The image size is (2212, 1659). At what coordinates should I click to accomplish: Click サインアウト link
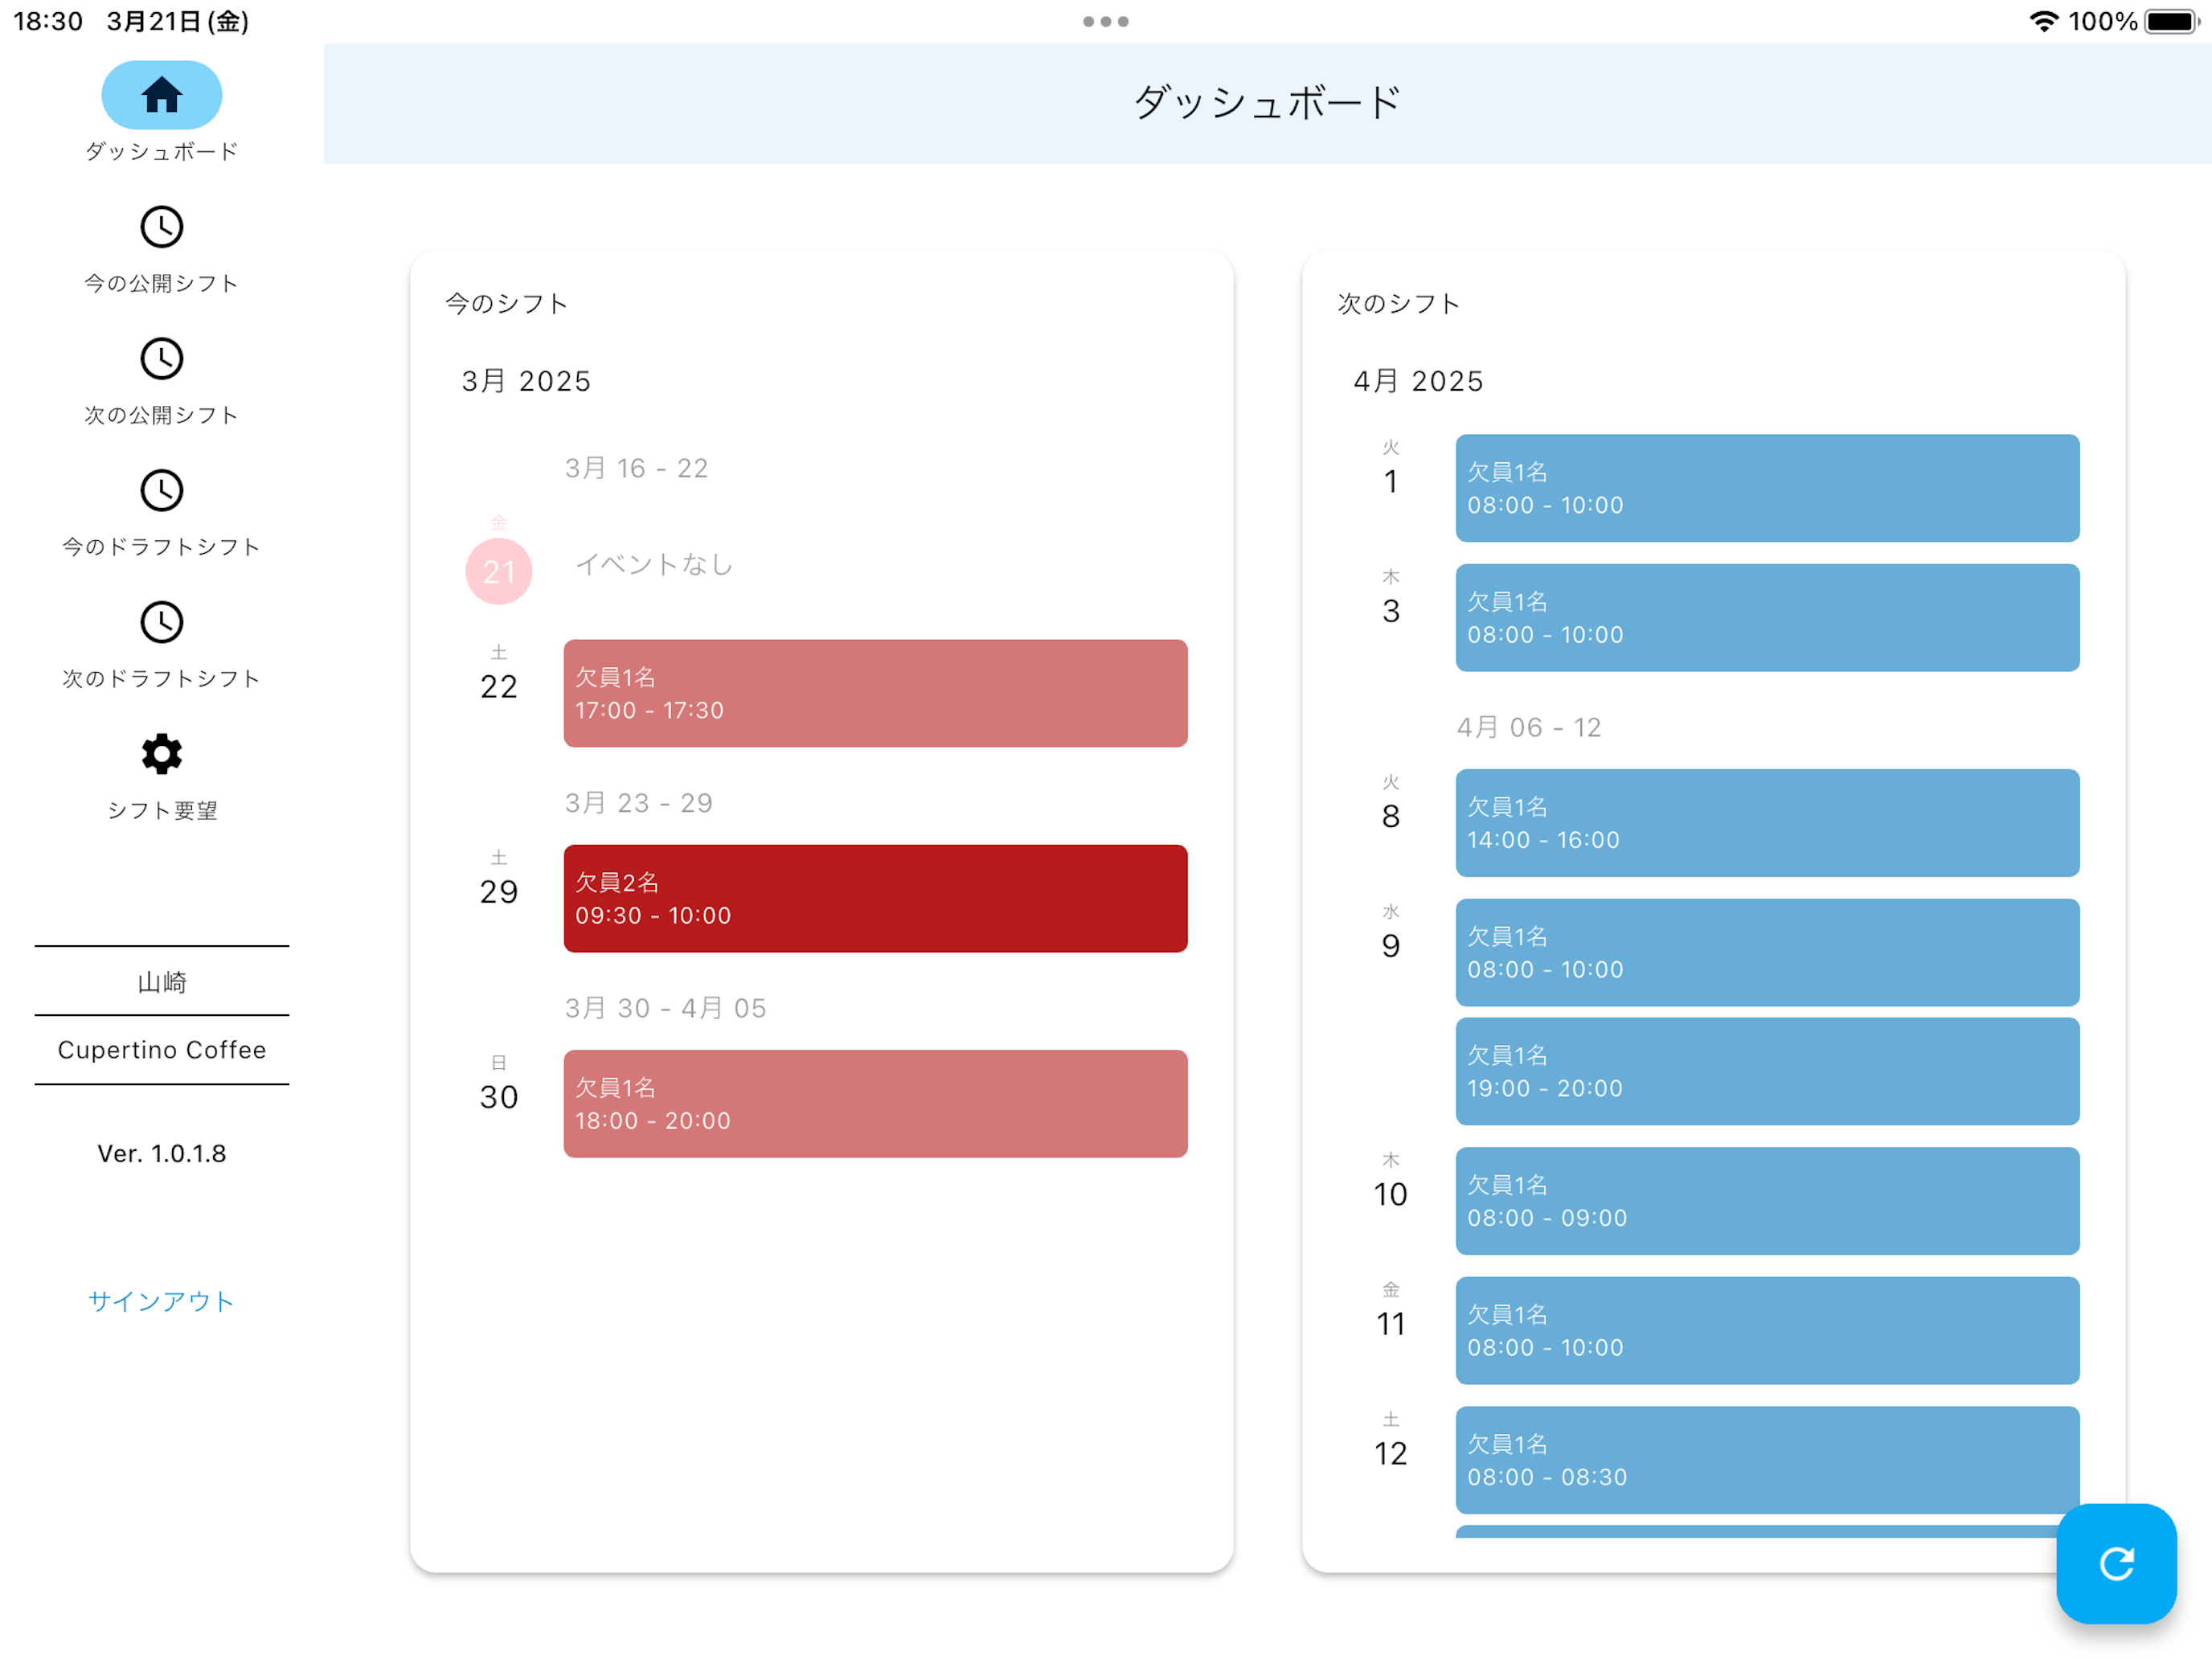tap(161, 1301)
